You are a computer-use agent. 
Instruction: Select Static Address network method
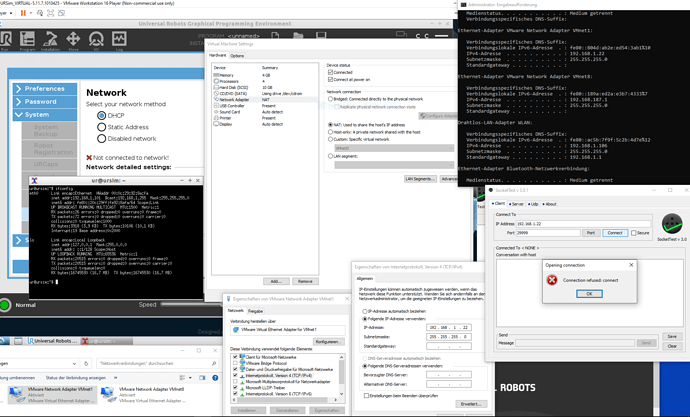(101, 127)
